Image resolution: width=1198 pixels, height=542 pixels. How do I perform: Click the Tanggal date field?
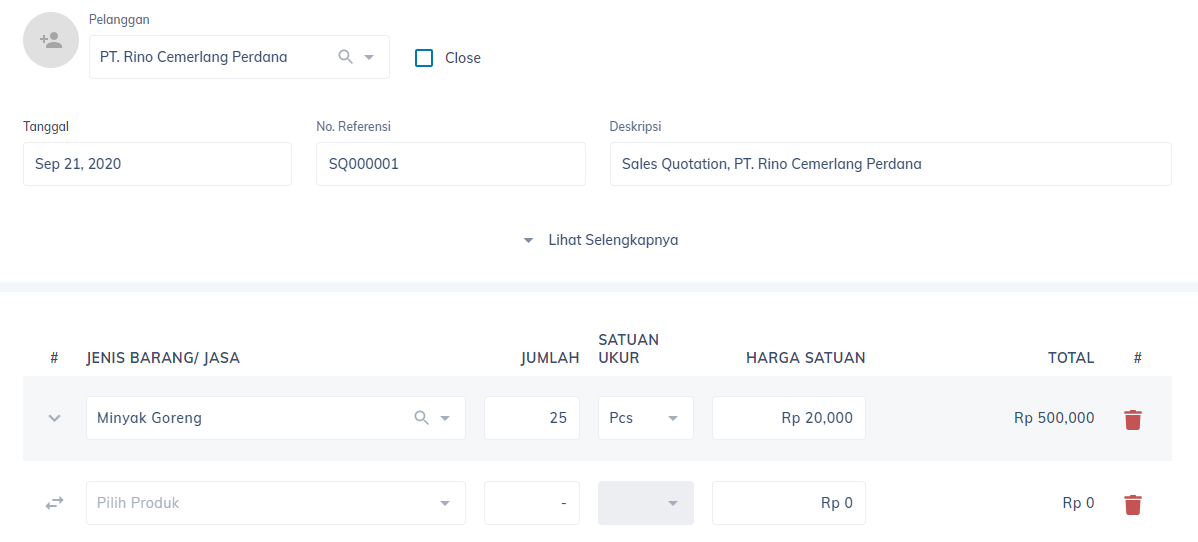(x=157, y=164)
